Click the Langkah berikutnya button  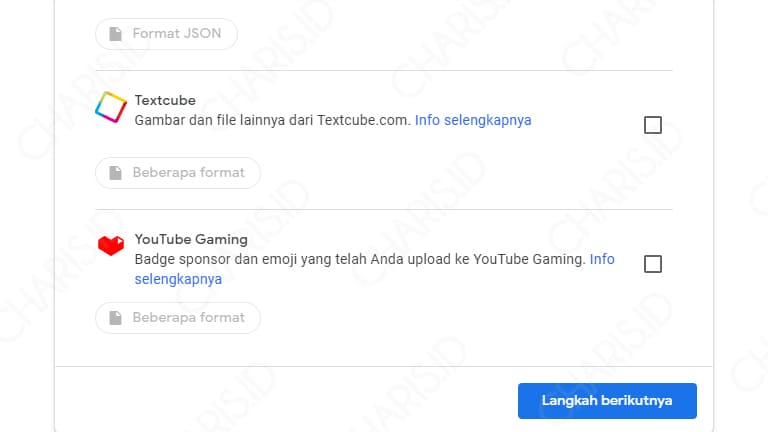[x=607, y=401]
